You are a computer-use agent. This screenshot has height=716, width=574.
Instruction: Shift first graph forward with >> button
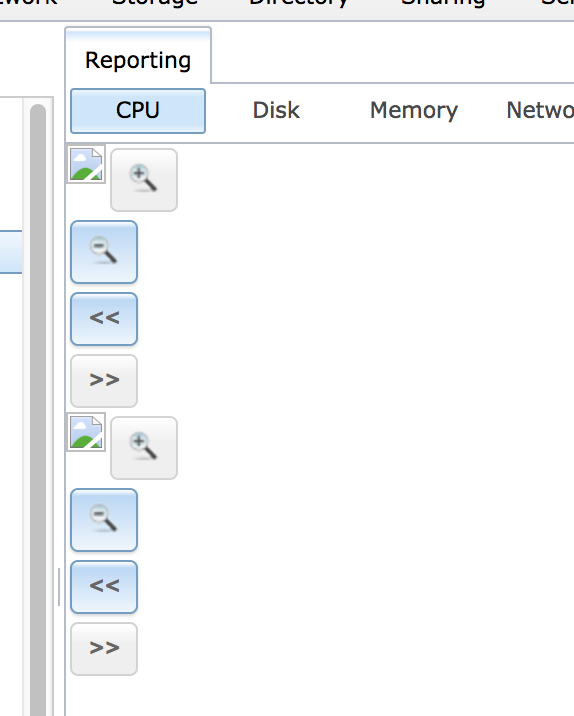pyautogui.click(x=104, y=381)
